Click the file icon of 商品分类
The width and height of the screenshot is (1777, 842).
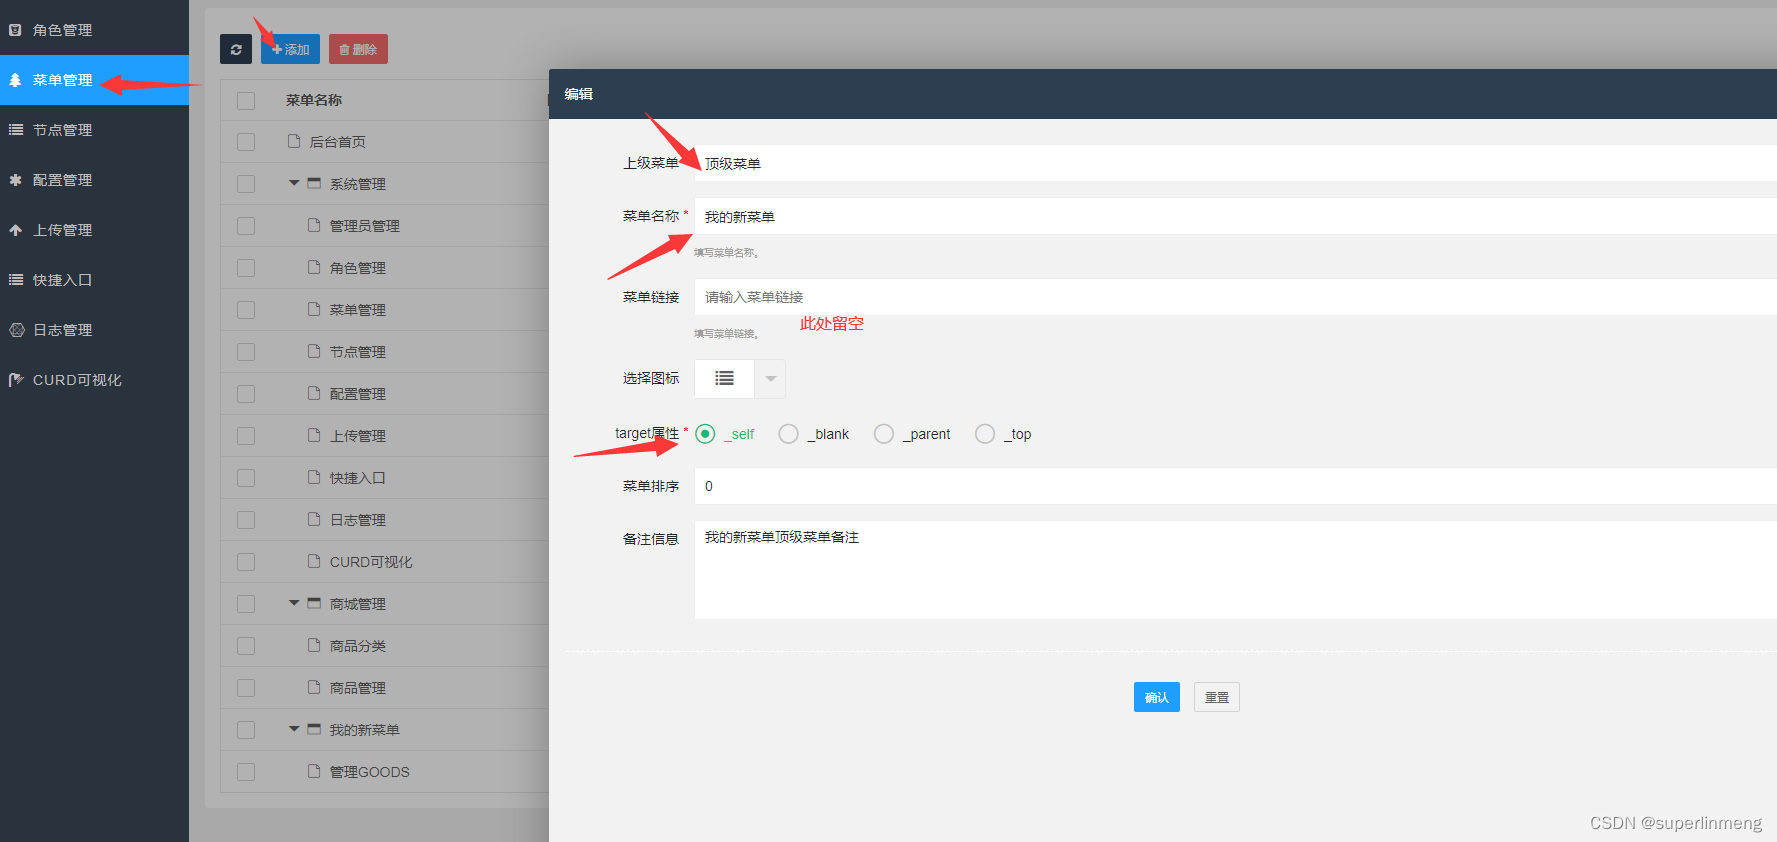[314, 645]
